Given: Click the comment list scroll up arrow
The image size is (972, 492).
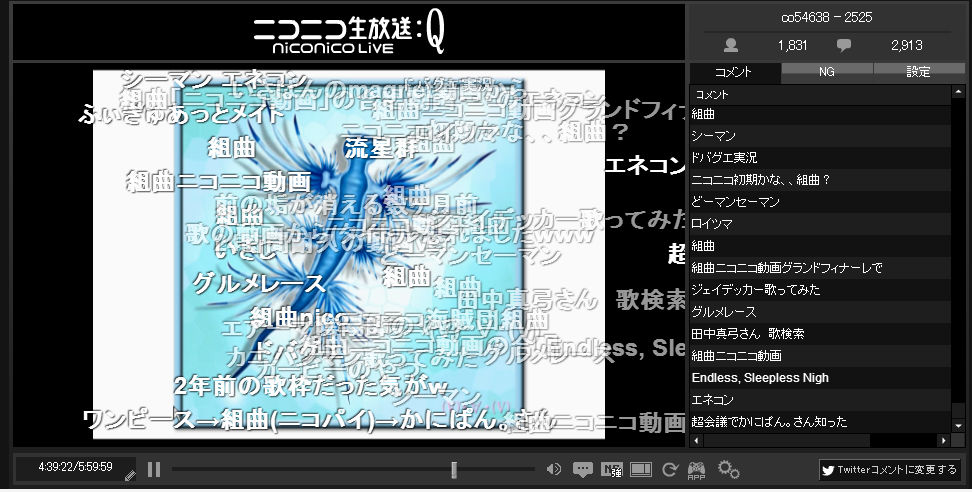Looking at the screenshot, I should point(958,92).
